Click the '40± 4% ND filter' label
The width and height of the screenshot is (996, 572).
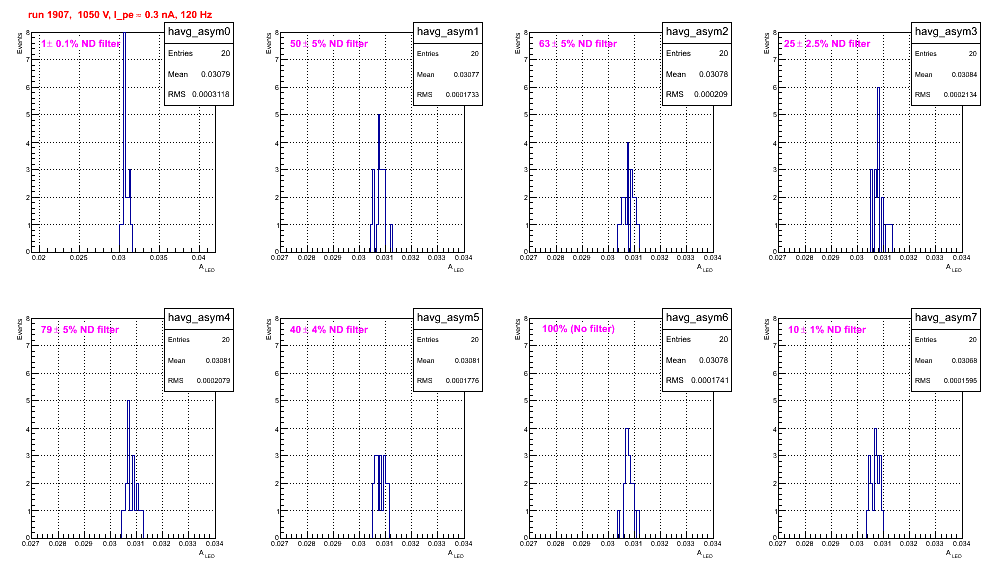click(329, 330)
